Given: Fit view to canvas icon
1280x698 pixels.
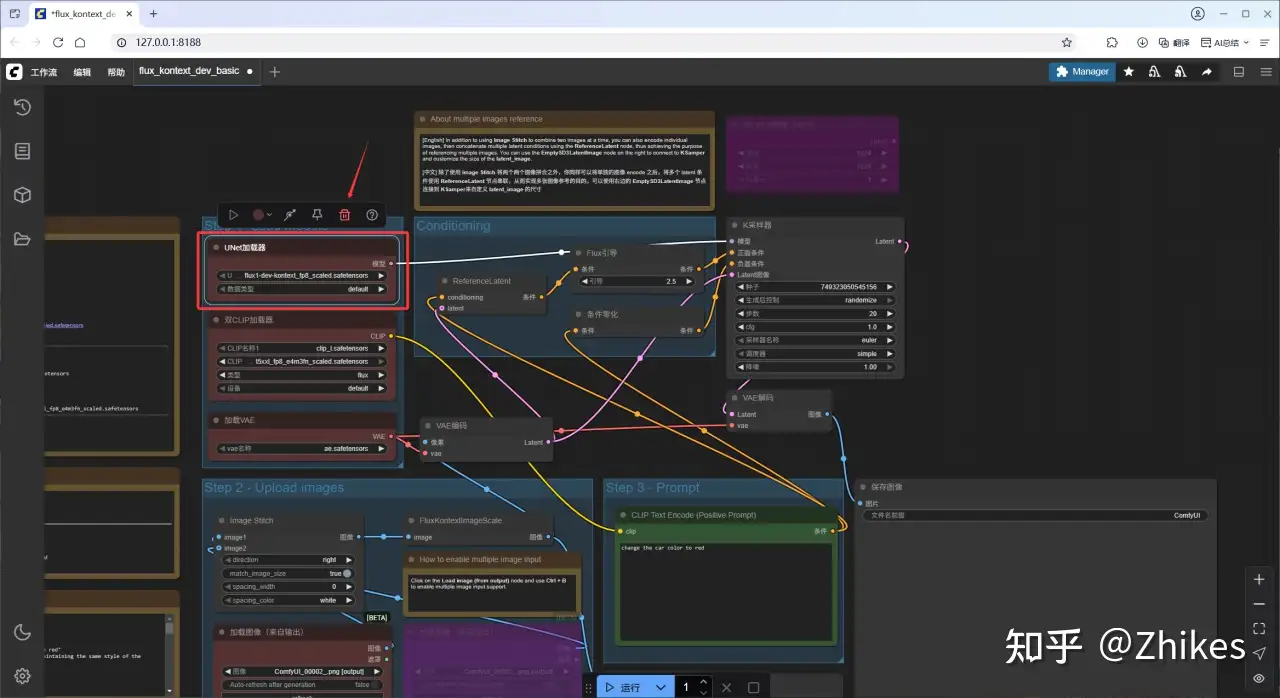Looking at the screenshot, I should coord(1259,628).
